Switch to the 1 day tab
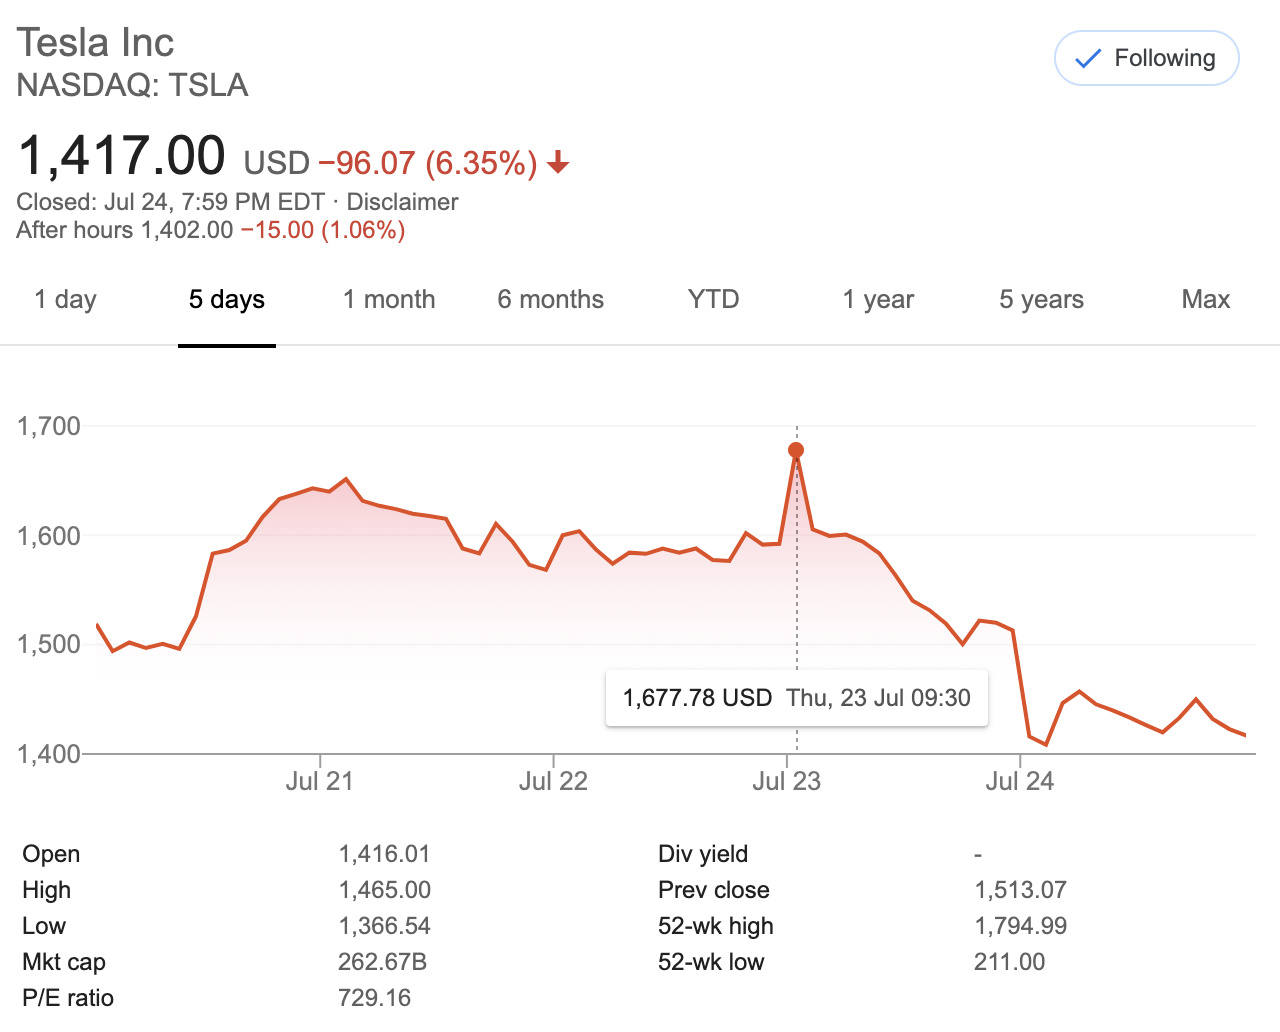The image size is (1280, 1032). [65, 299]
